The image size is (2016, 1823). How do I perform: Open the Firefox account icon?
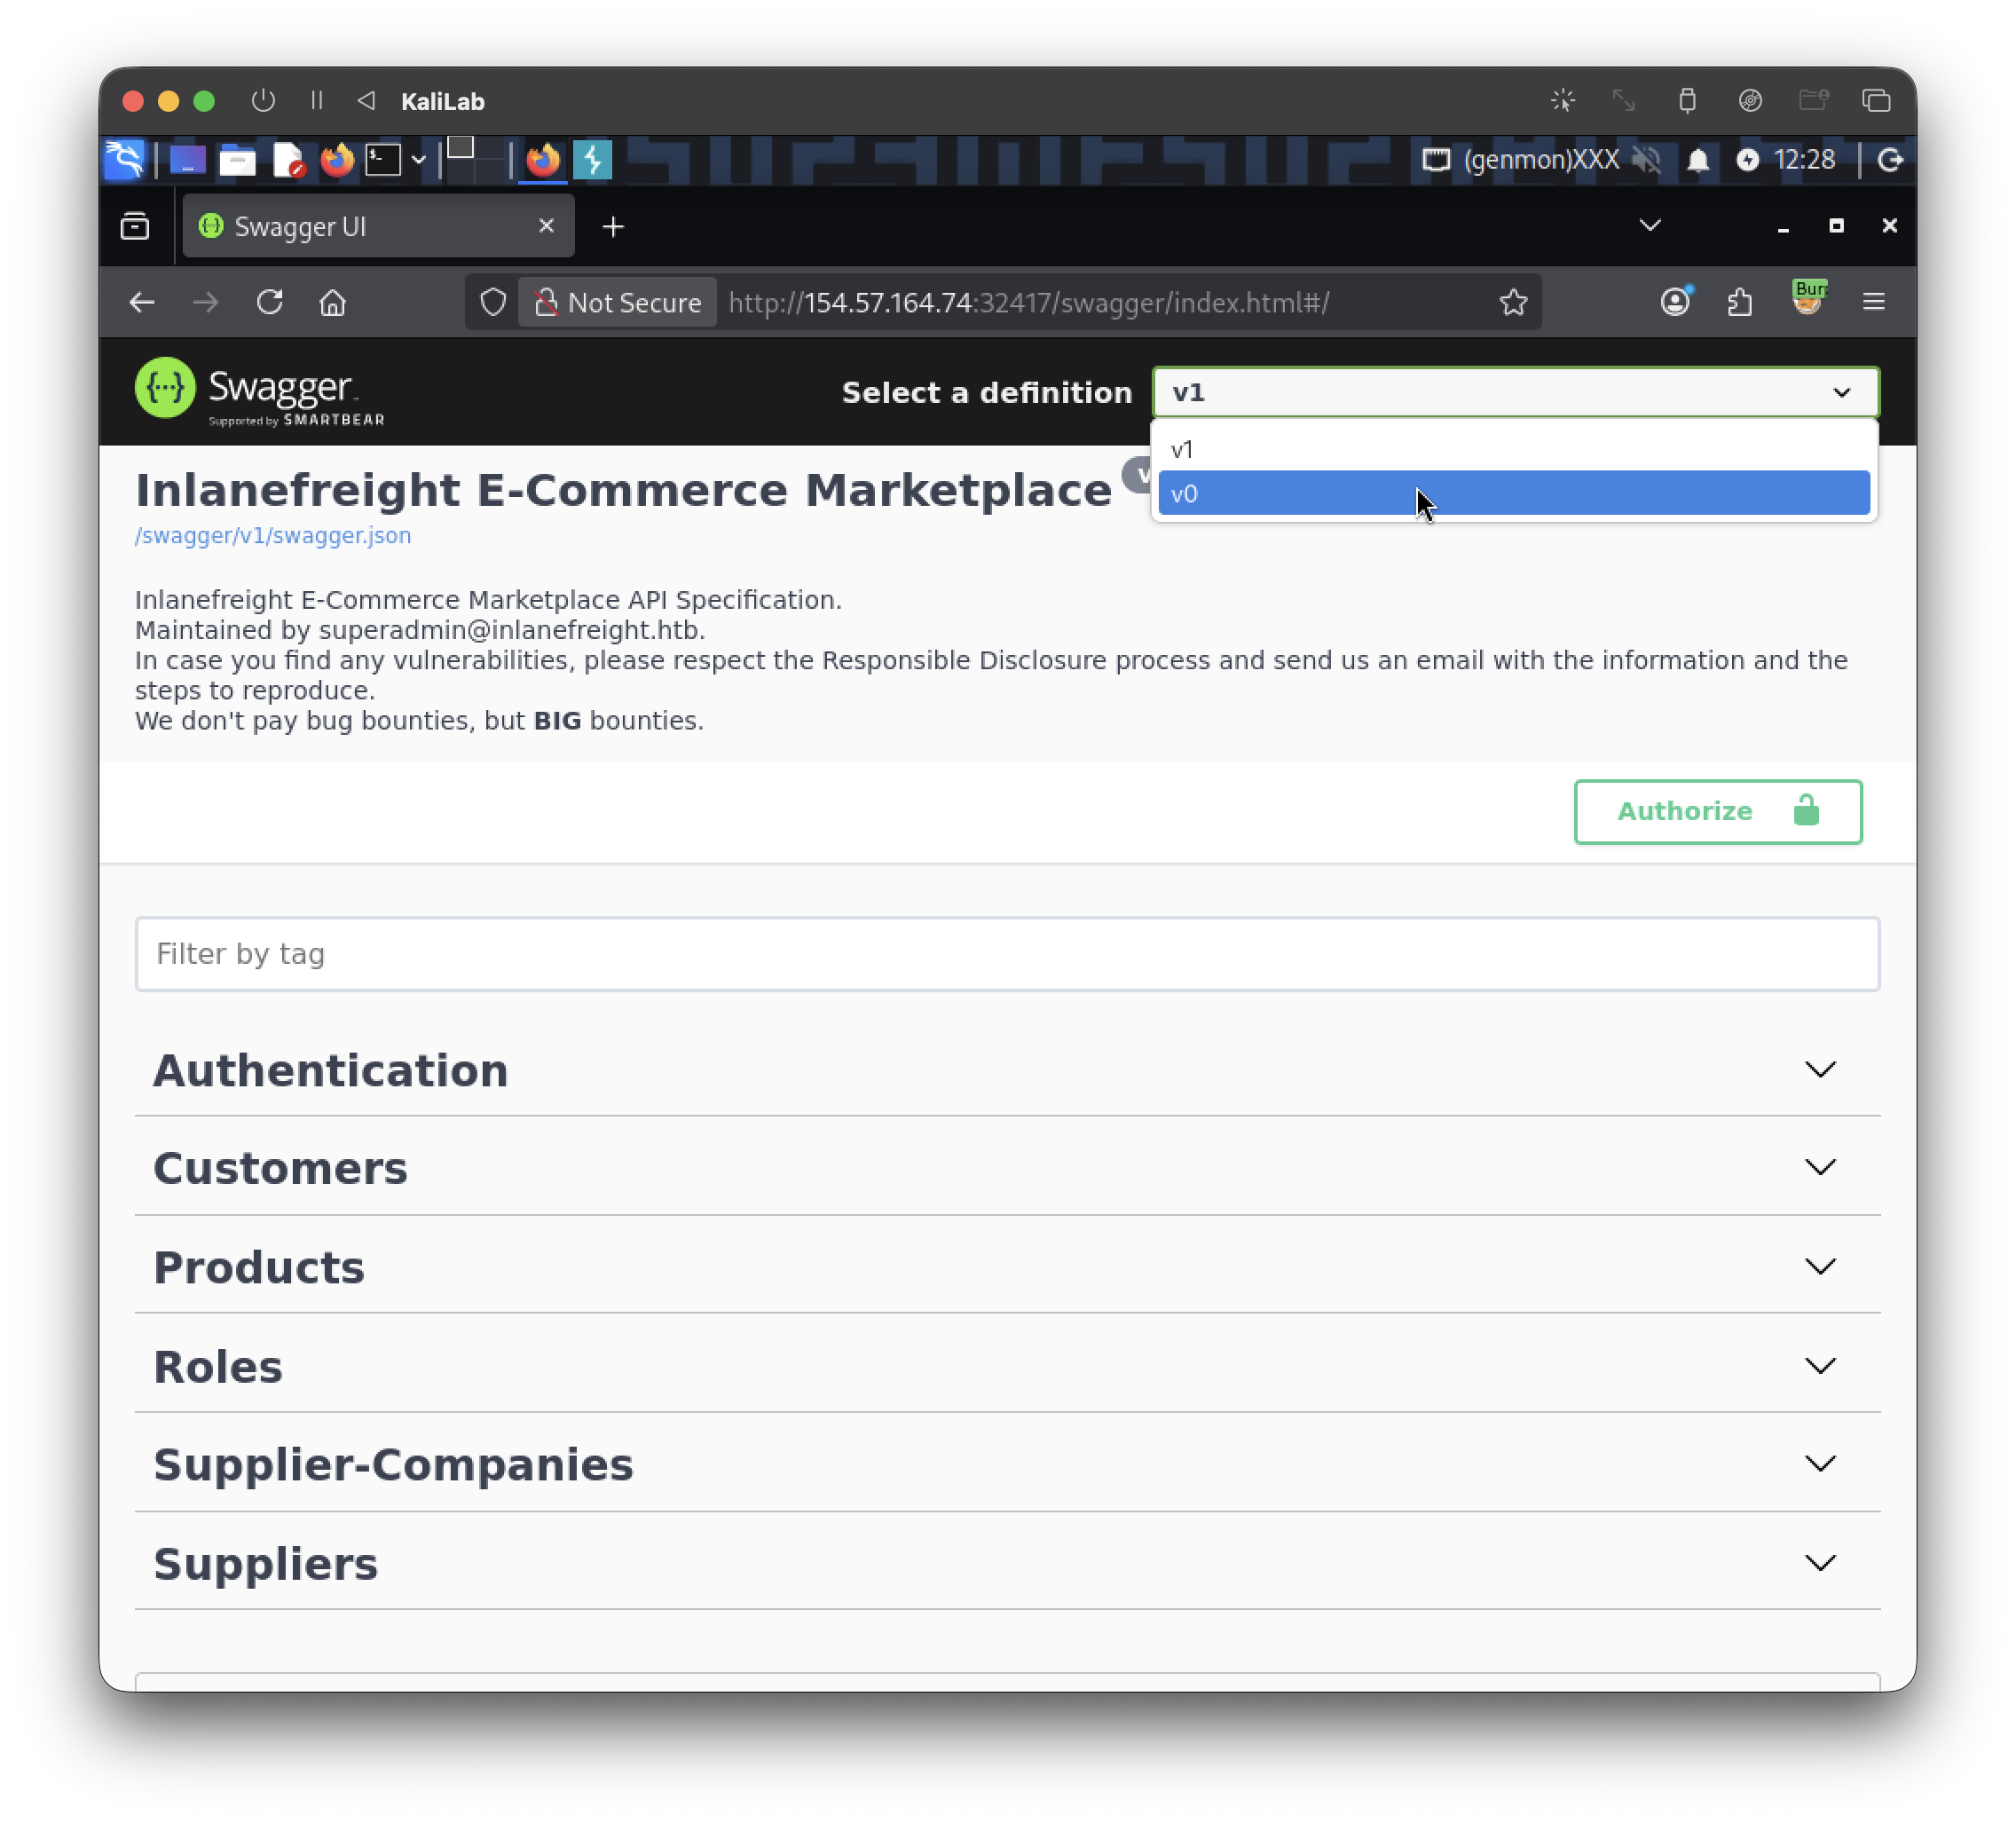[x=1675, y=301]
